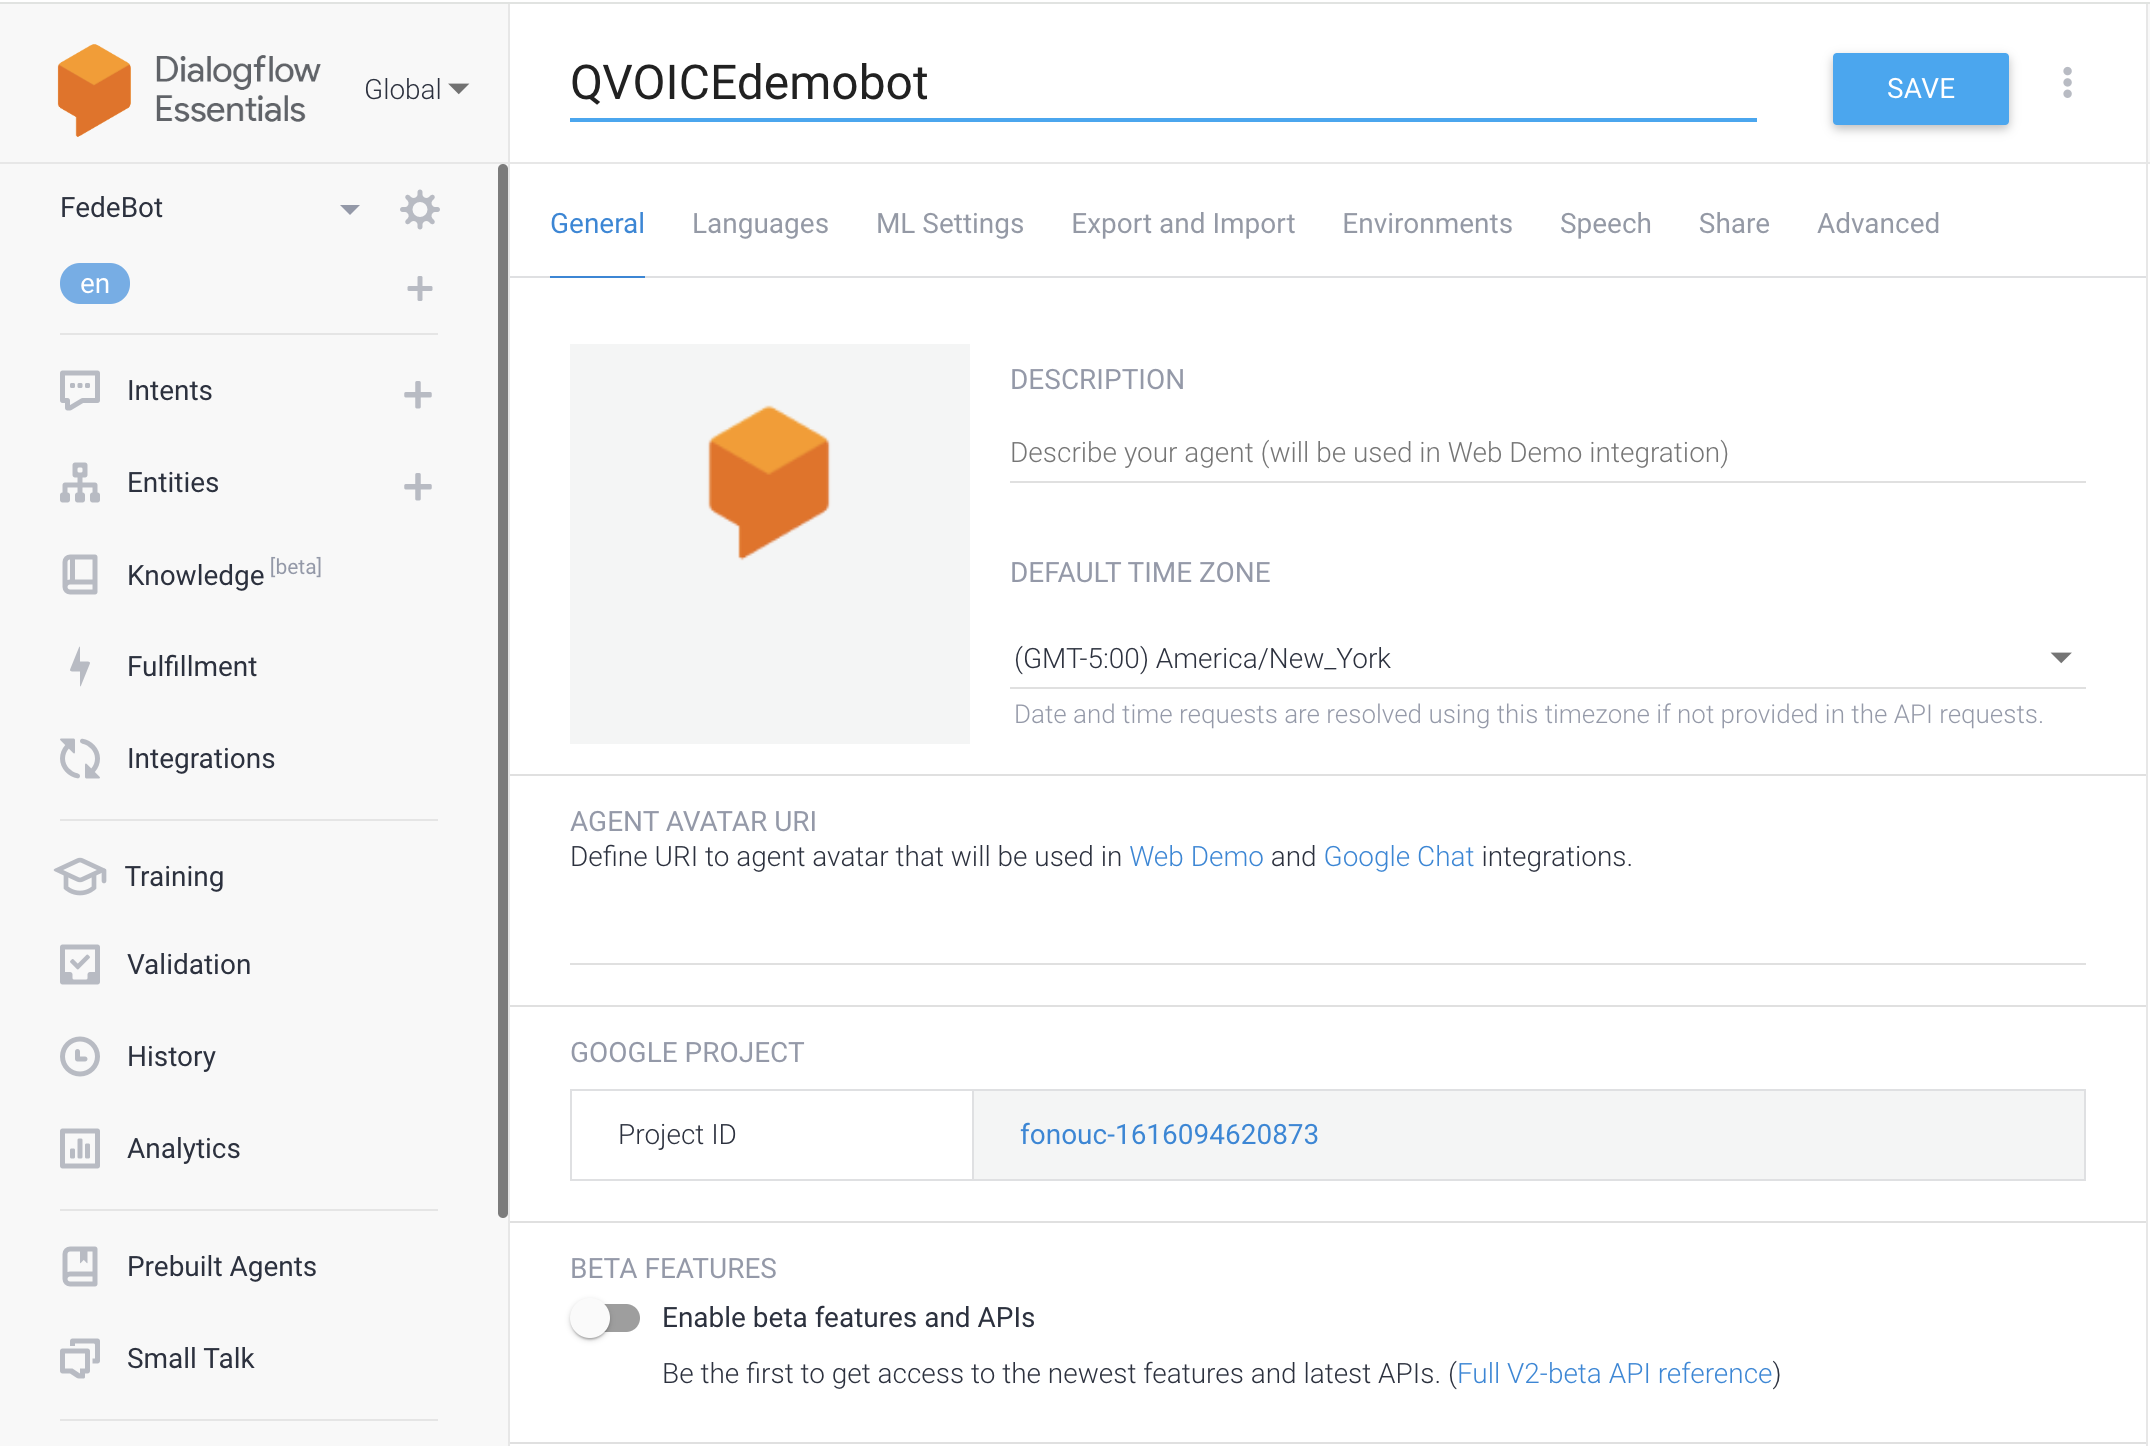Open Analytics in the sidebar
Image resolution: width=2150 pixels, height=1446 pixels.
(x=184, y=1149)
